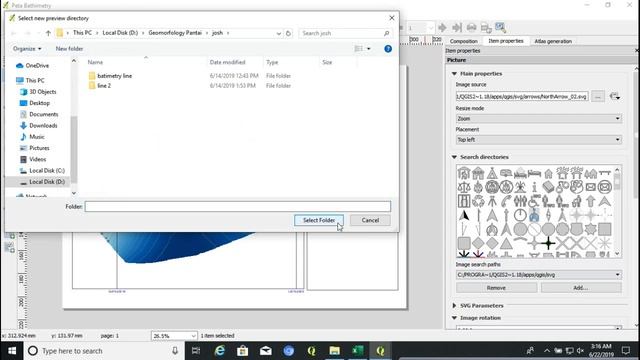
Task: Pick the information 'i' SVG thumbnail
Action: tap(534, 187)
